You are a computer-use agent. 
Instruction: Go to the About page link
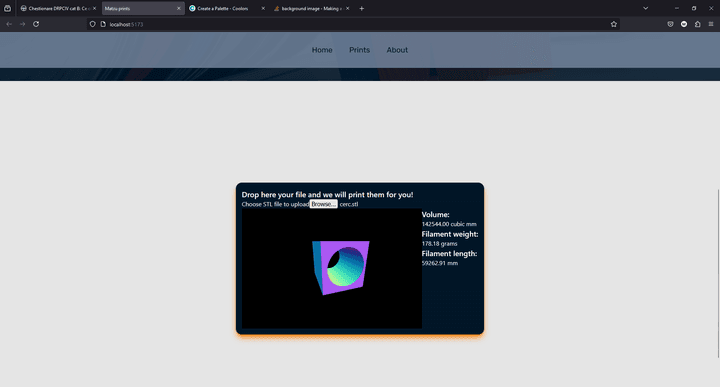click(x=397, y=50)
